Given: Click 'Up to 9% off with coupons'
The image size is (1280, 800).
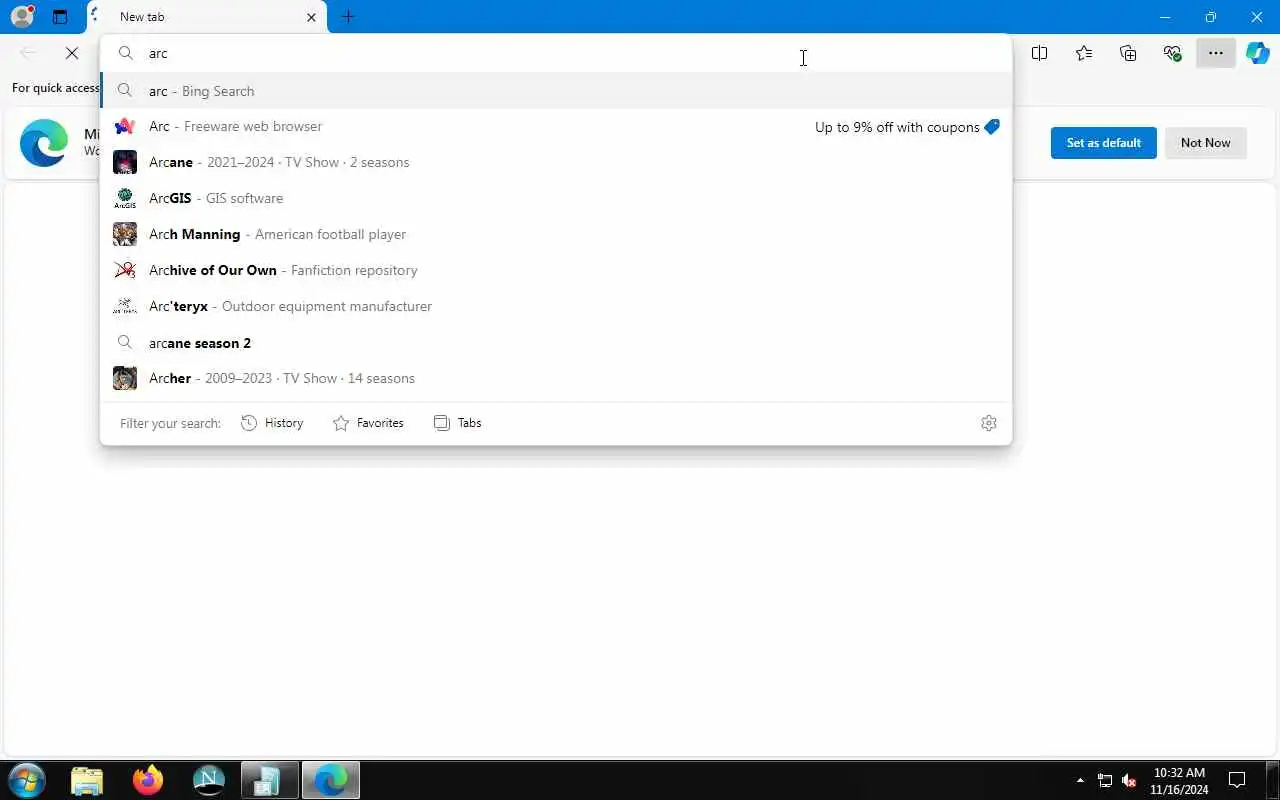Looking at the screenshot, I should pyautogui.click(x=897, y=127).
